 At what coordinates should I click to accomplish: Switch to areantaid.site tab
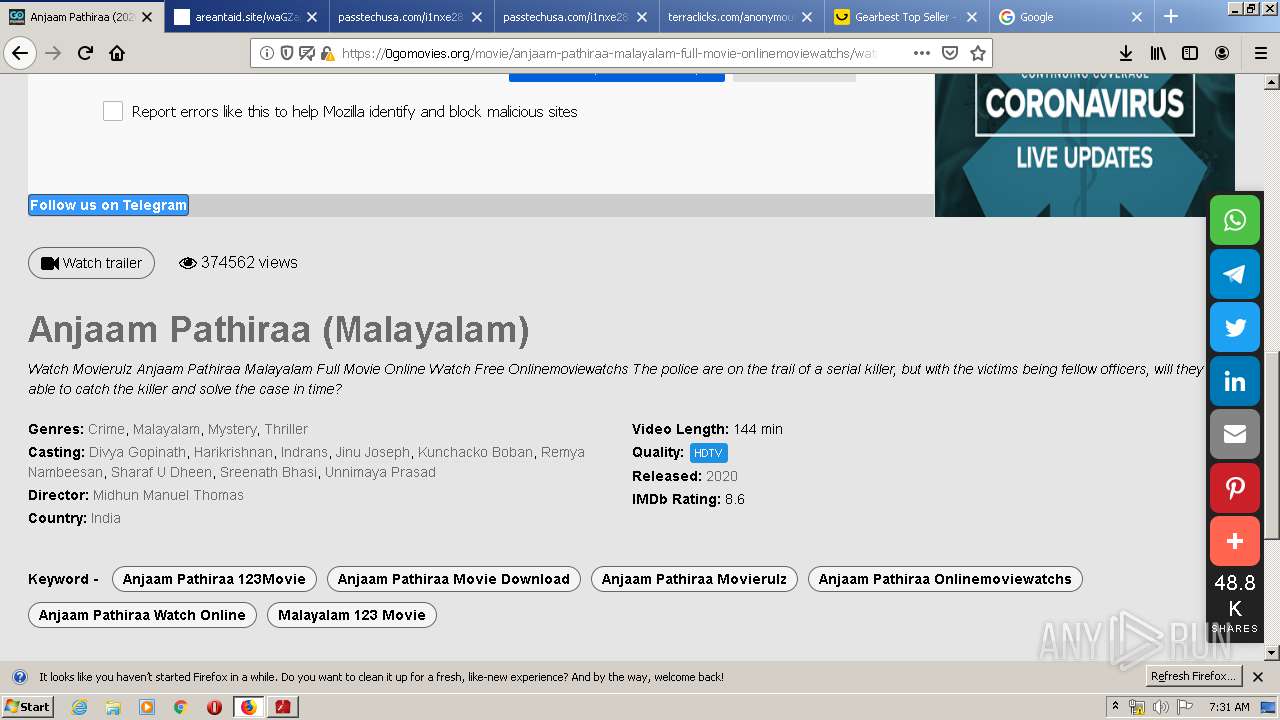(x=246, y=17)
